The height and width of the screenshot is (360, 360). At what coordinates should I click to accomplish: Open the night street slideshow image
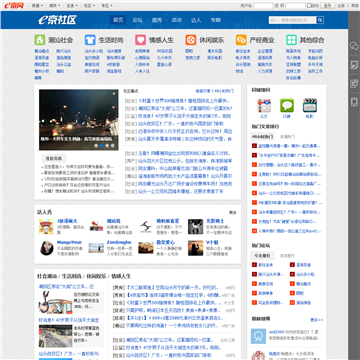[79, 120]
